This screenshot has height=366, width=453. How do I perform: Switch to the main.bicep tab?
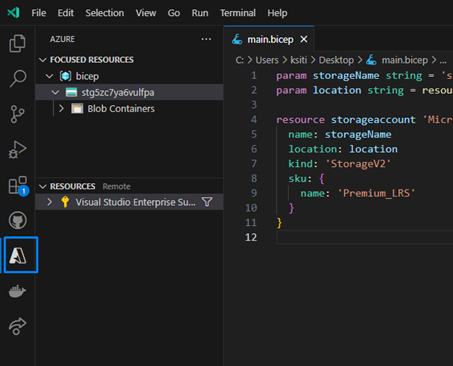tap(270, 40)
